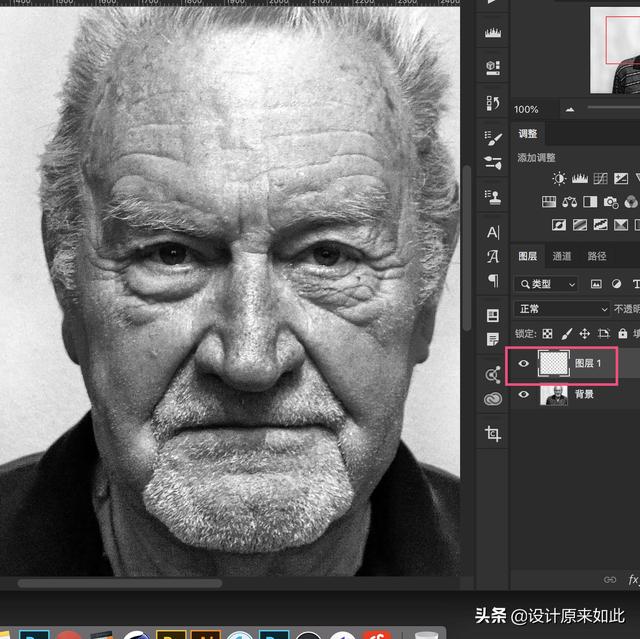Open the Clone Source panel icon
640x639 pixels.
coord(493,197)
